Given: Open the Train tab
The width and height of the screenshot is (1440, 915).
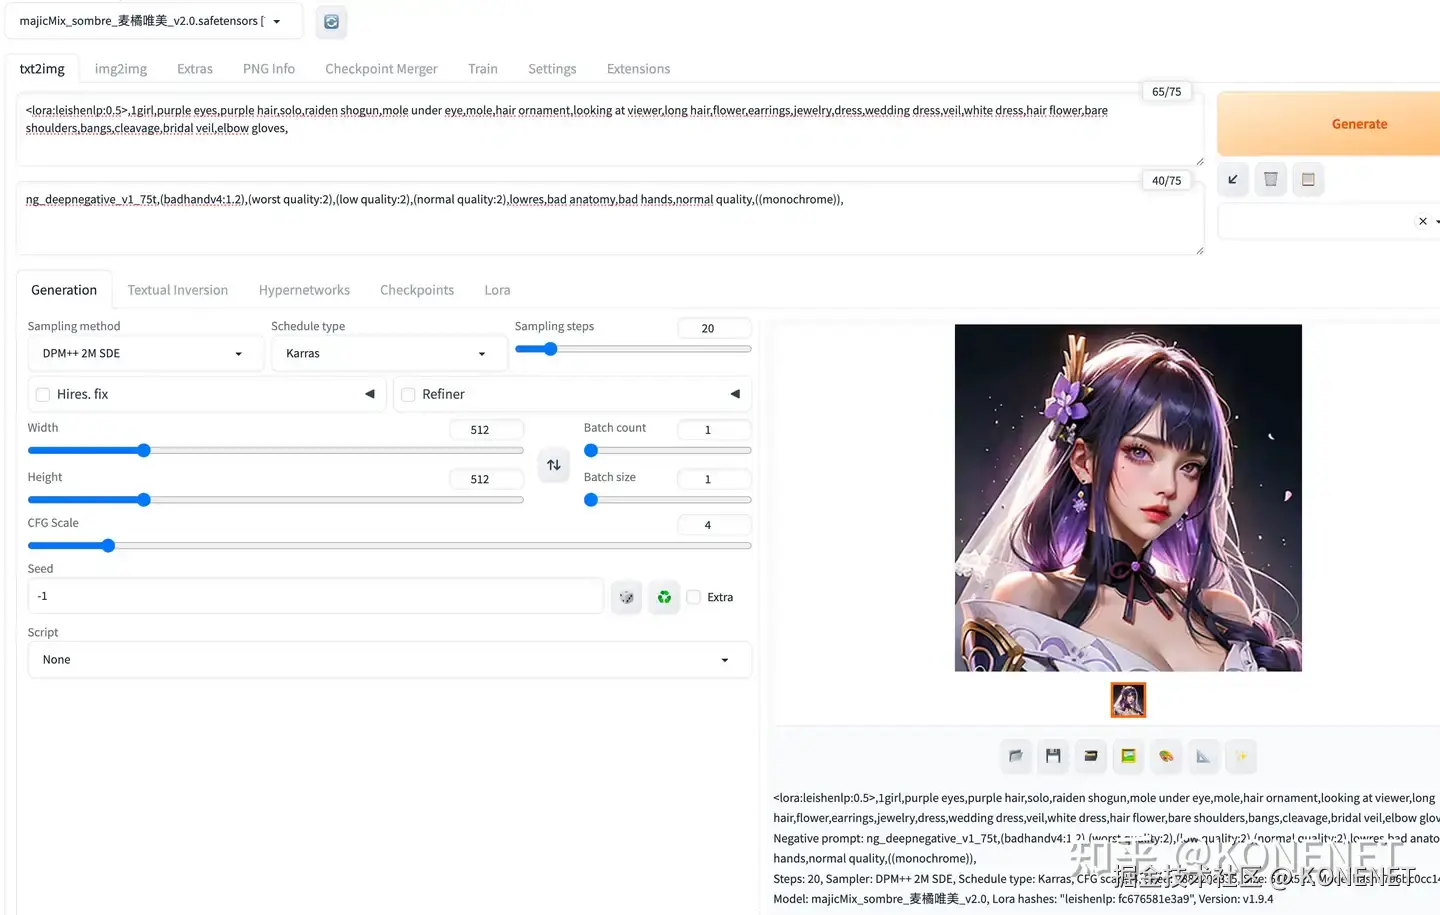Looking at the screenshot, I should 483,69.
